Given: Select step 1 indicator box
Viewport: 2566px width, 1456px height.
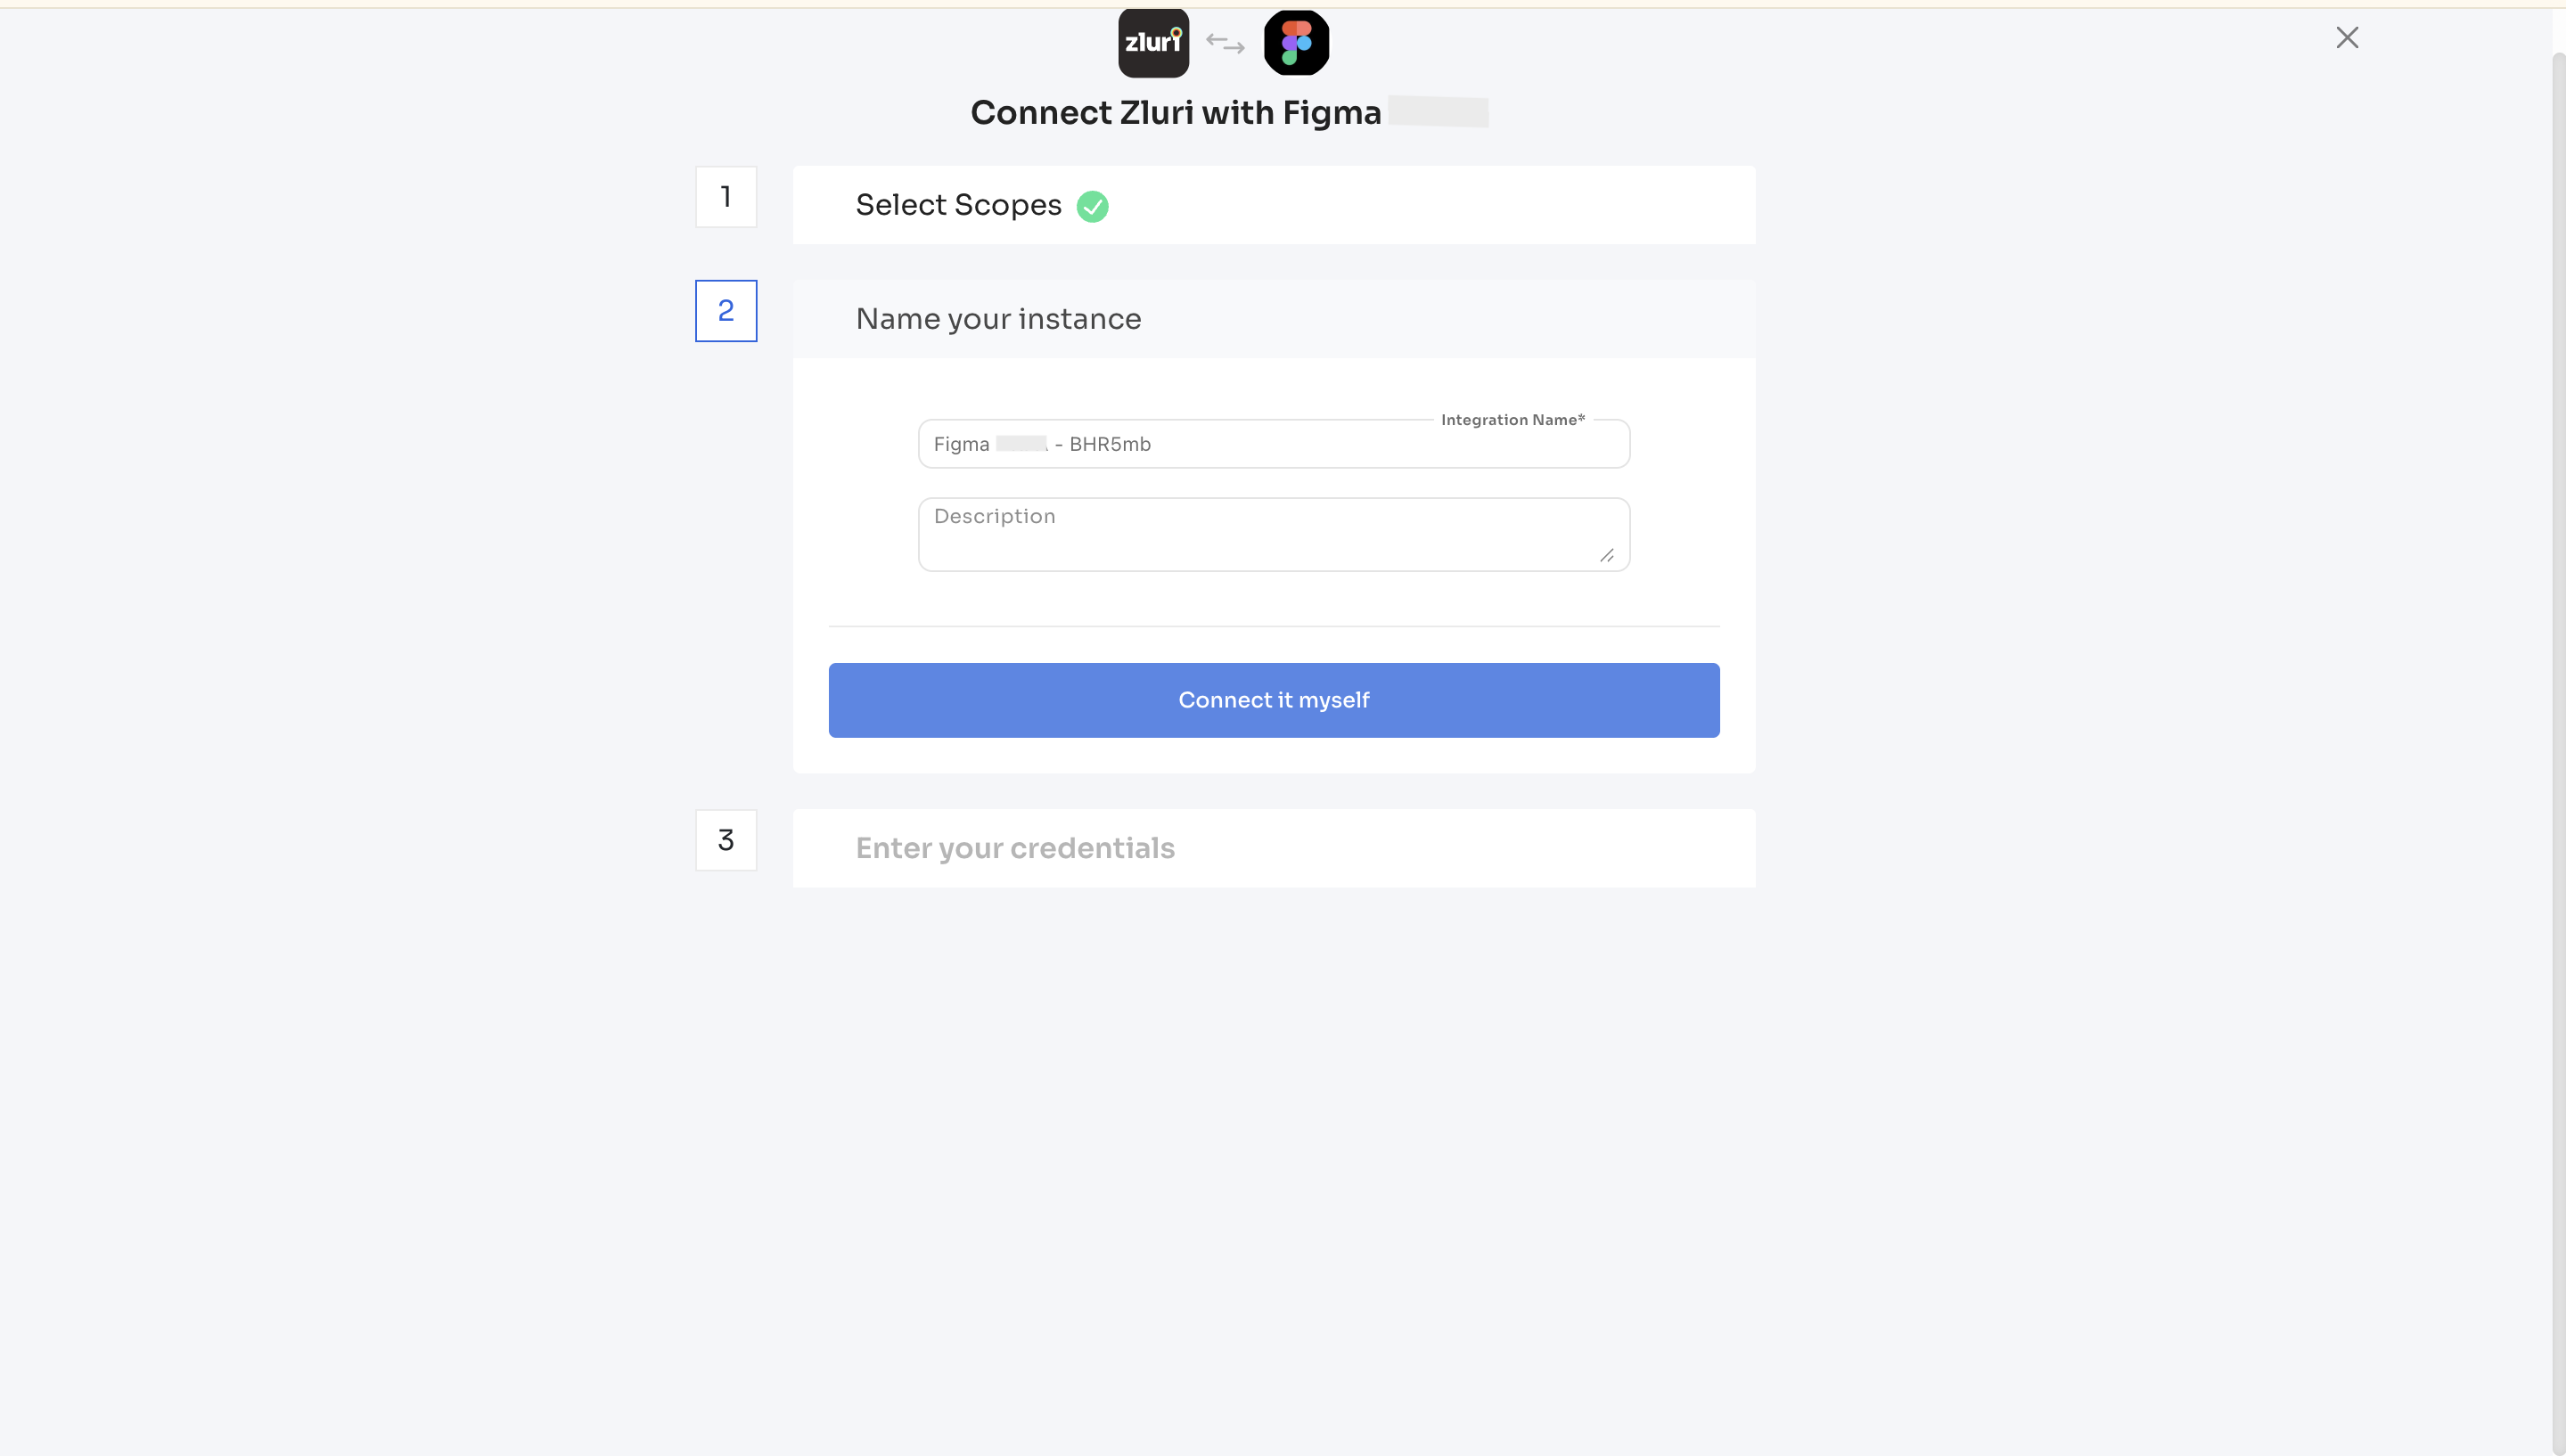Looking at the screenshot, I should click(726, 196).
